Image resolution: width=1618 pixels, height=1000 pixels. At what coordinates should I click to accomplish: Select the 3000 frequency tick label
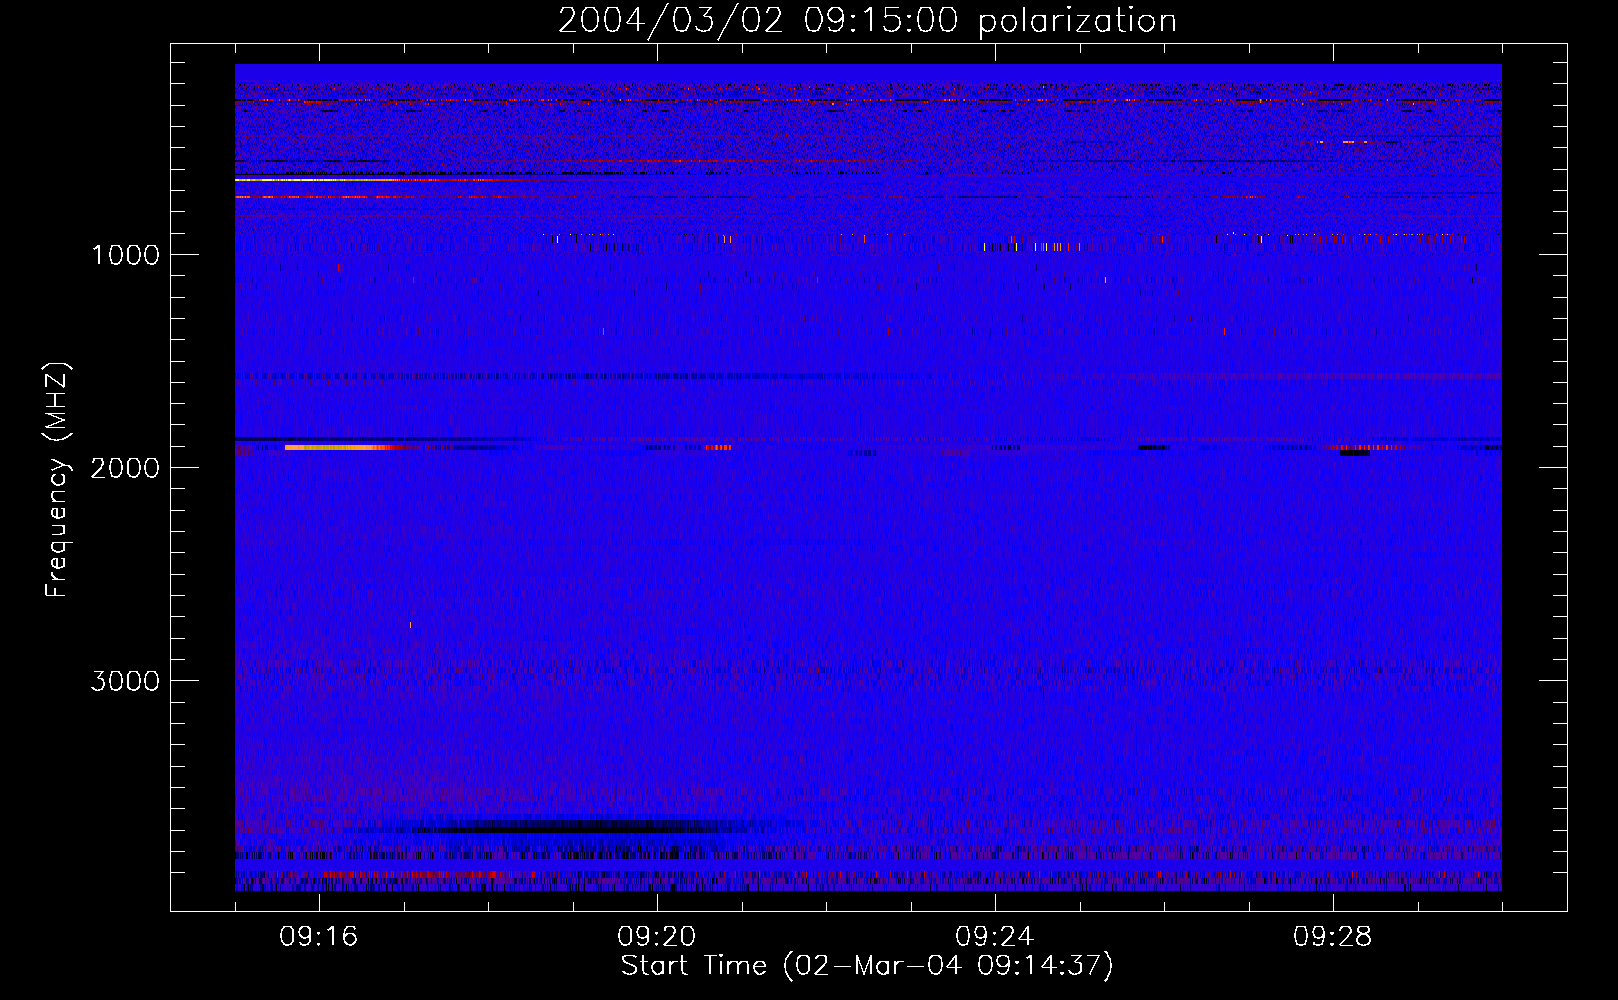tap(125, 681)
